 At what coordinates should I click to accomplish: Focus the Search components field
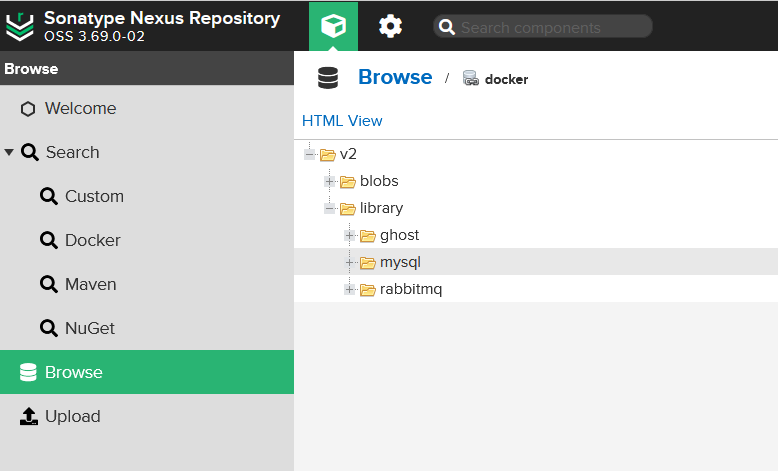[552, 27]
